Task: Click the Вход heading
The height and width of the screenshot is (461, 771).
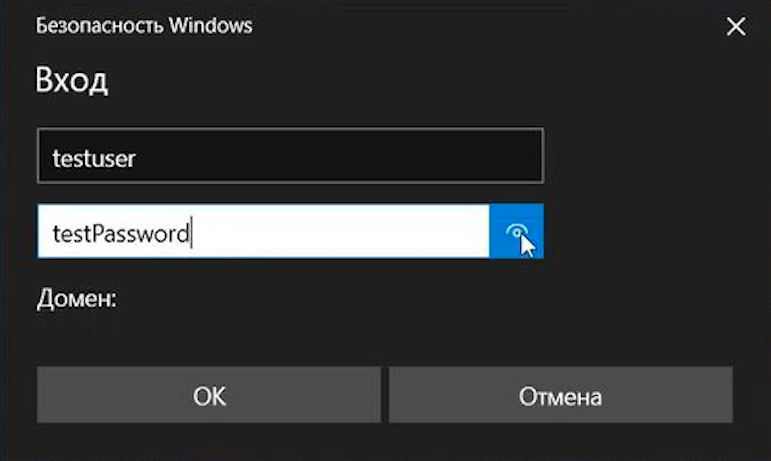Action: [x=72, y=81]
